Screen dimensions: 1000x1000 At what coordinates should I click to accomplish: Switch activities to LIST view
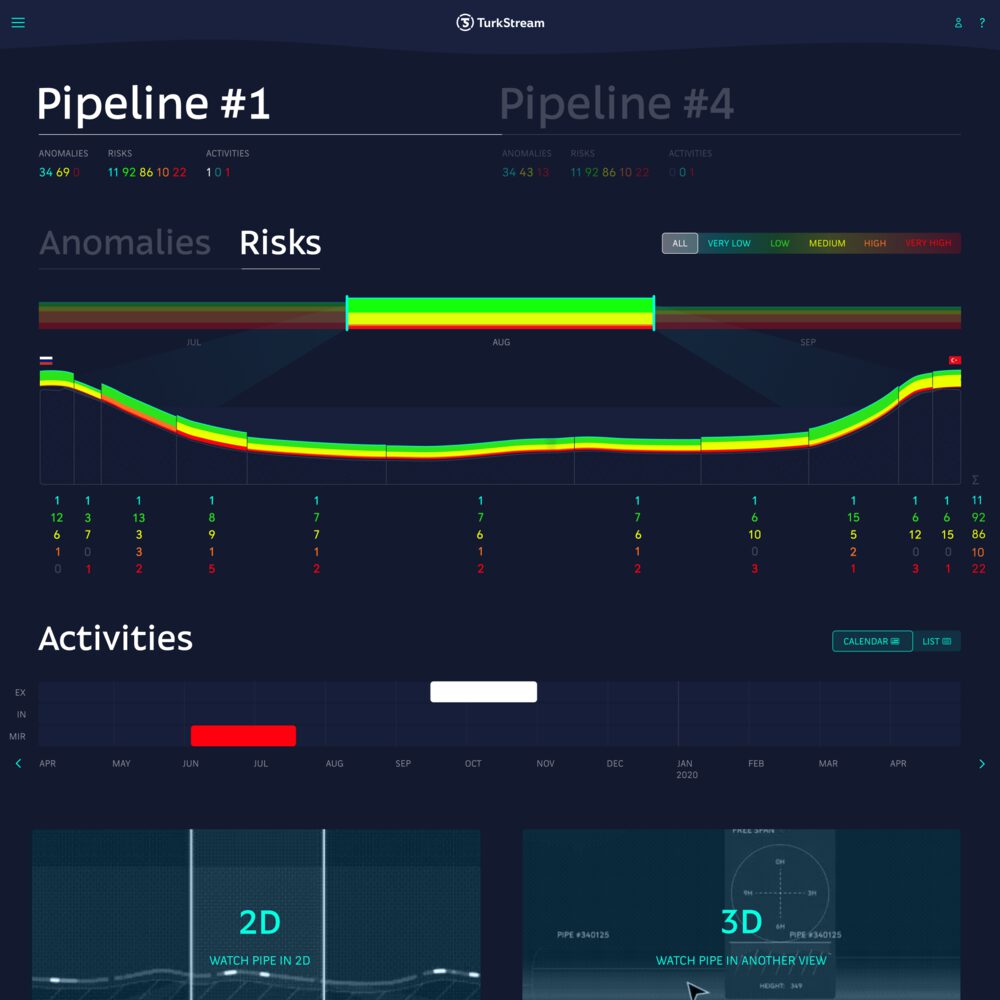(x=936, y=641)
